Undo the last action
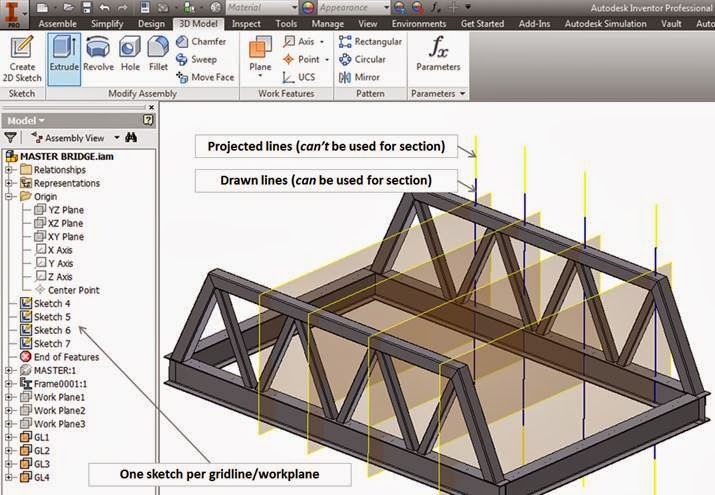Viewport: 715px width, 495px height. point(104,7)
